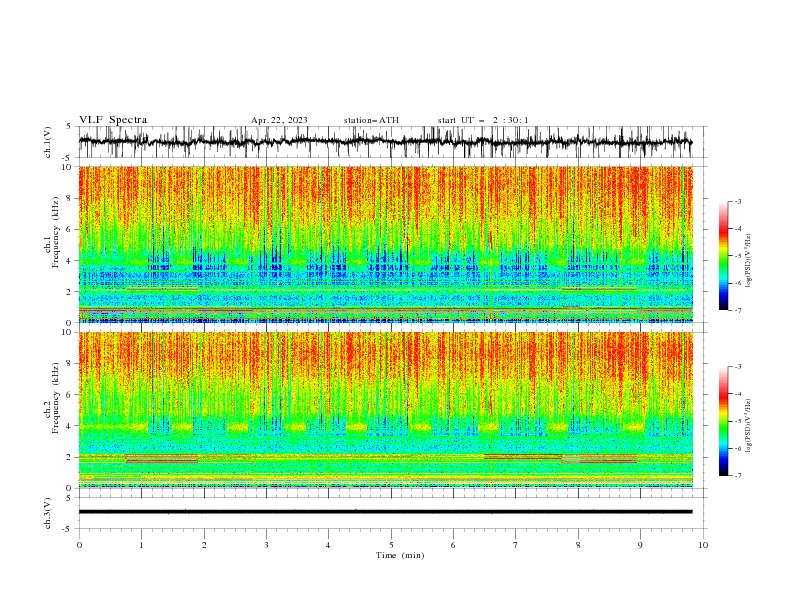Click the date "Apr. 22, 2023"

[x=279, y=120]
